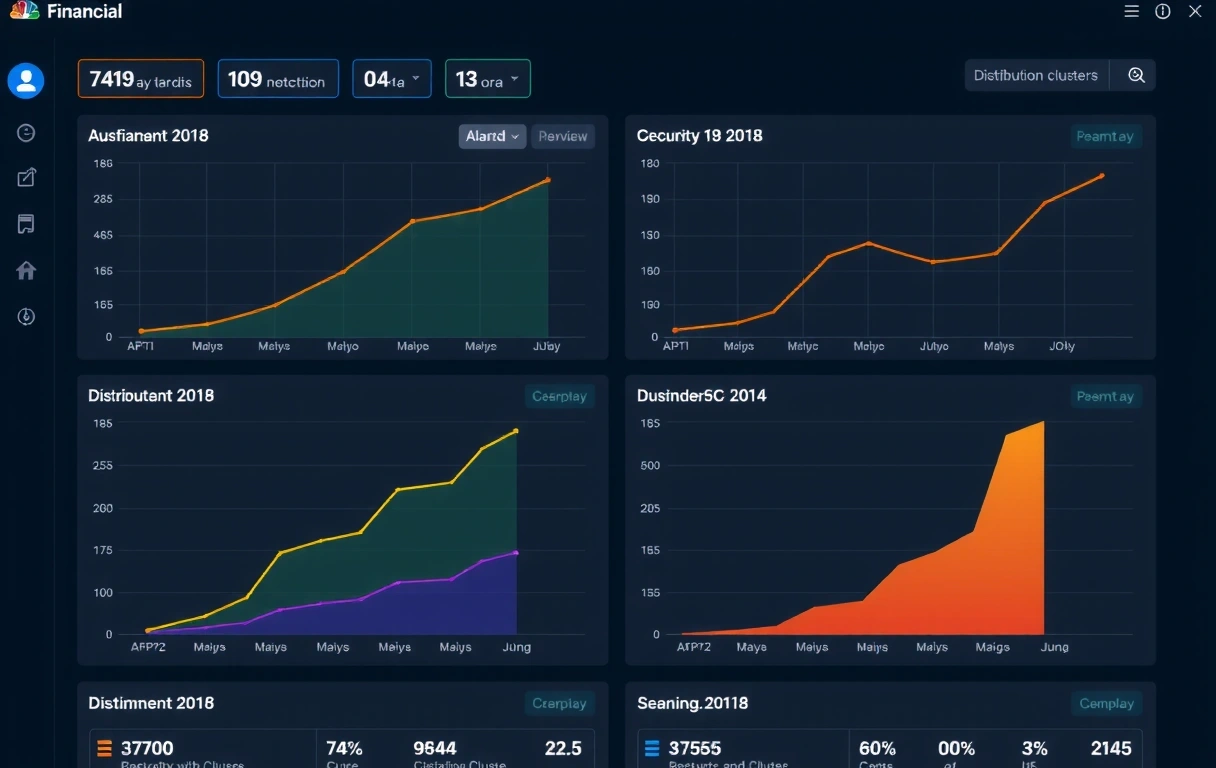
Task: Click the 7419 stat card
Action: [140, 78]
